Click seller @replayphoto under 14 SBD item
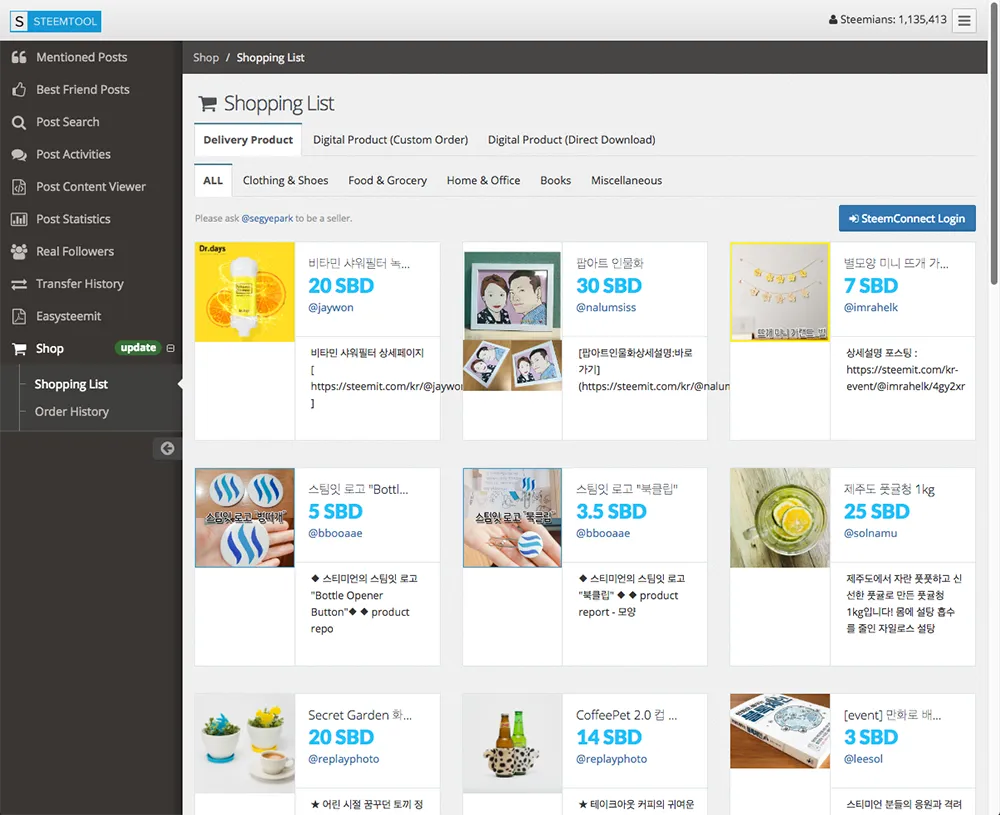The image size is (1000, 815). click(611, 759)
